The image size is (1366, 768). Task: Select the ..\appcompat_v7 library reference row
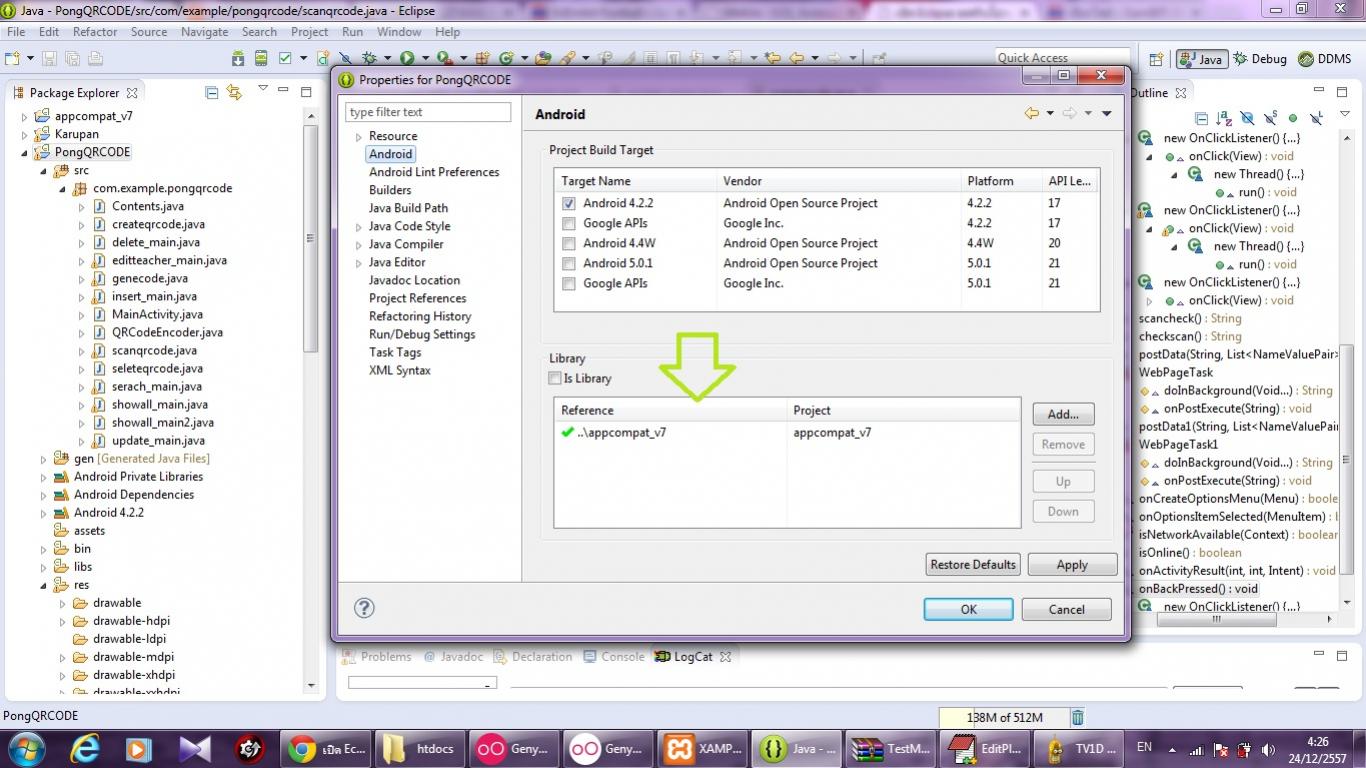pyautogui.click(x=787, y=433)
